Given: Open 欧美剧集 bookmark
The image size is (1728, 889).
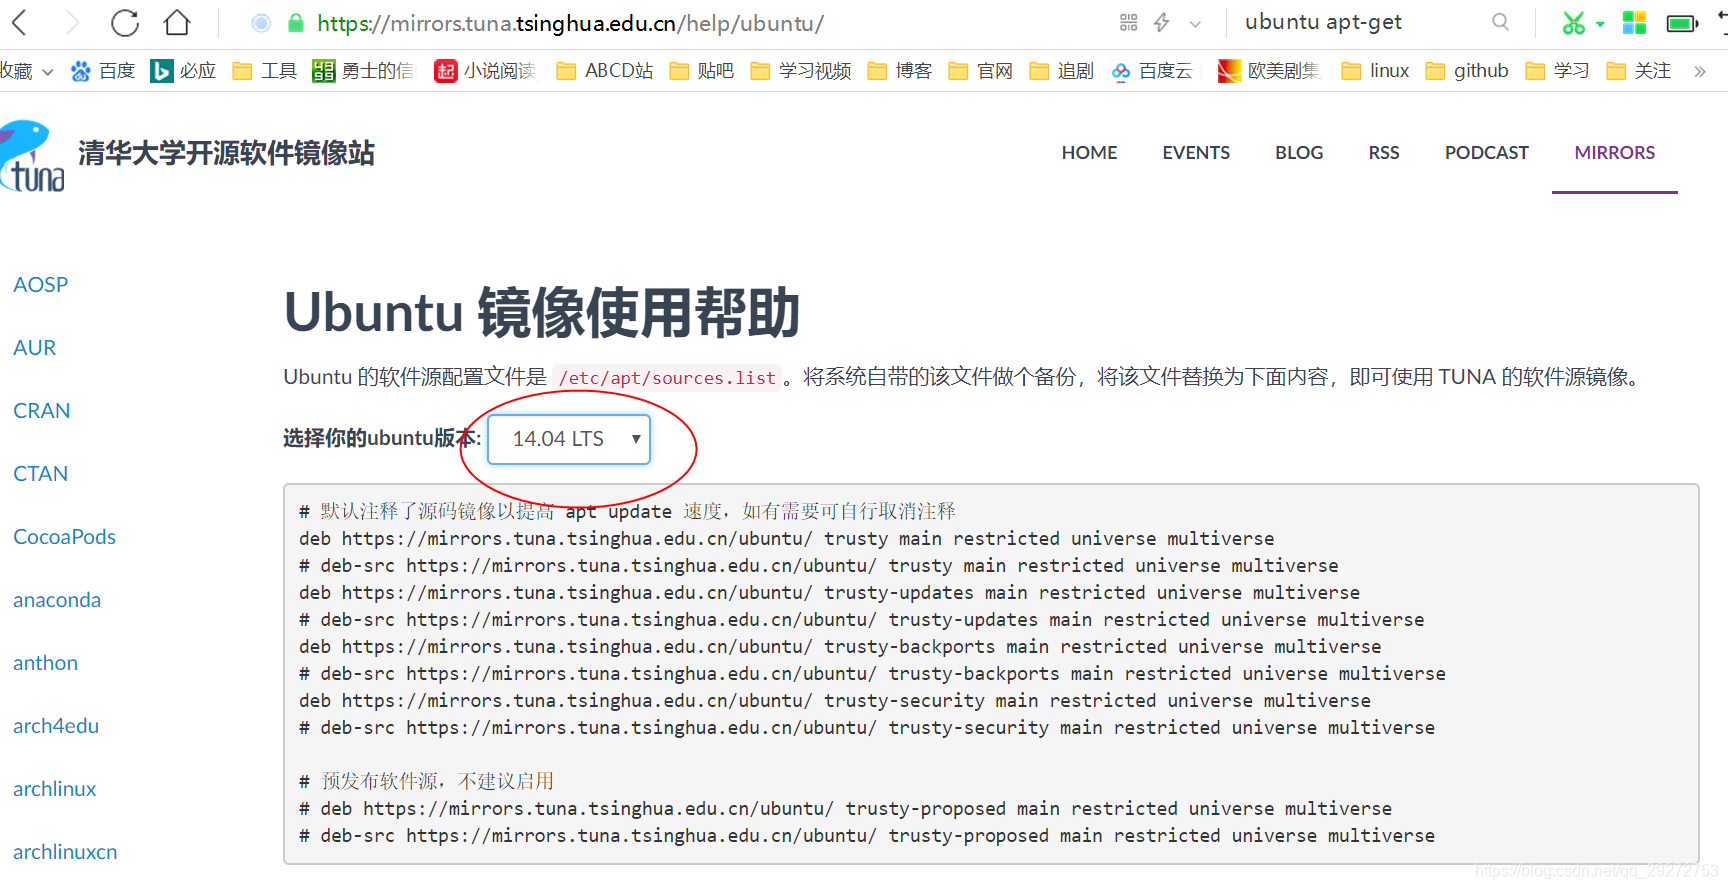Looking at the screenshot, I should pos(1269,71).
